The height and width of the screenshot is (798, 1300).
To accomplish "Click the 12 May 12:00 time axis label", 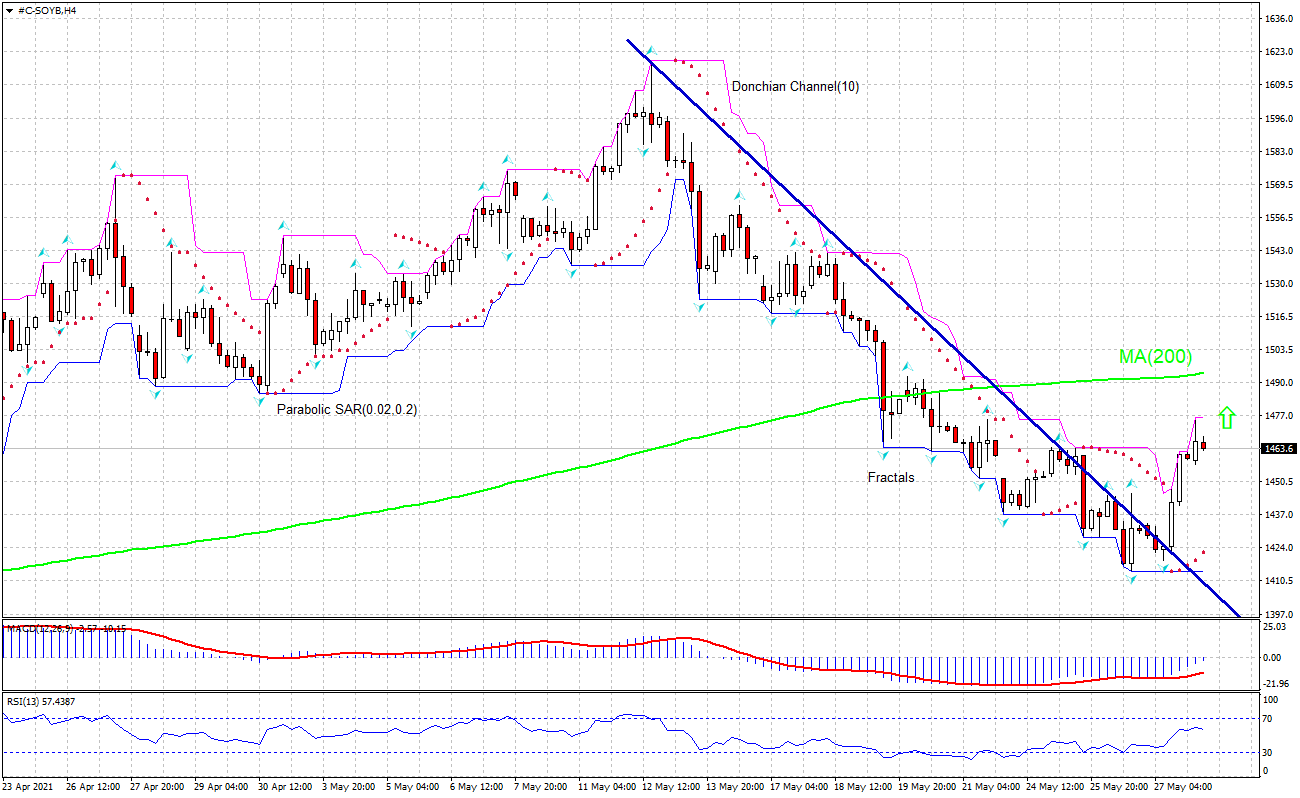I will tap(672, 787).
